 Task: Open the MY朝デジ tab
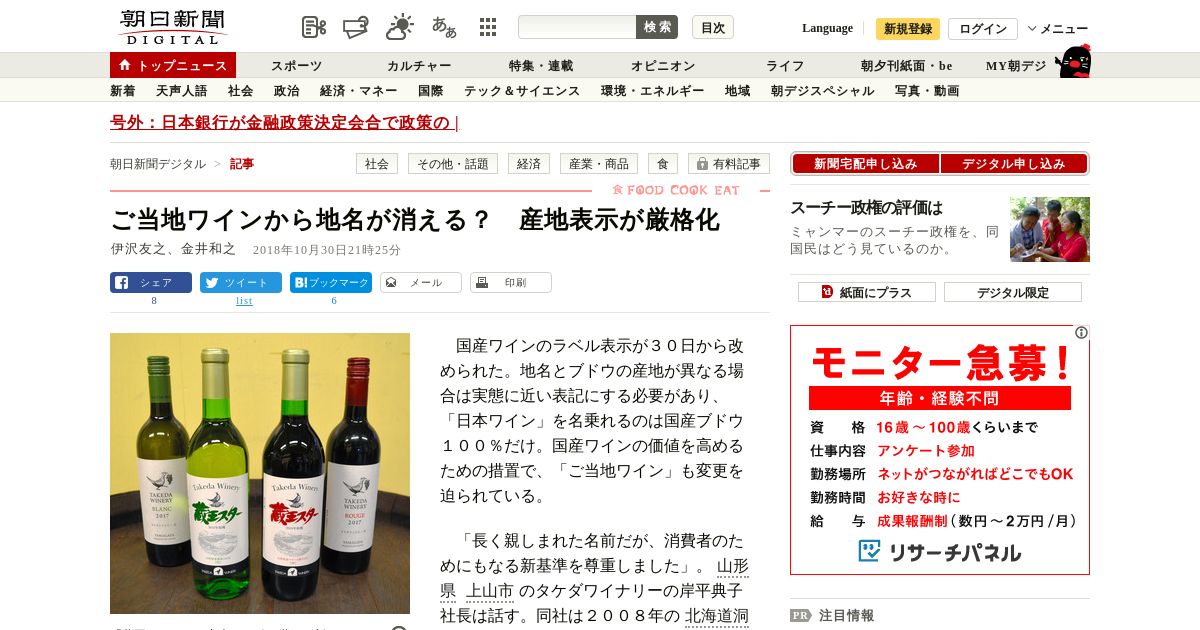[x=1016, y=65]
